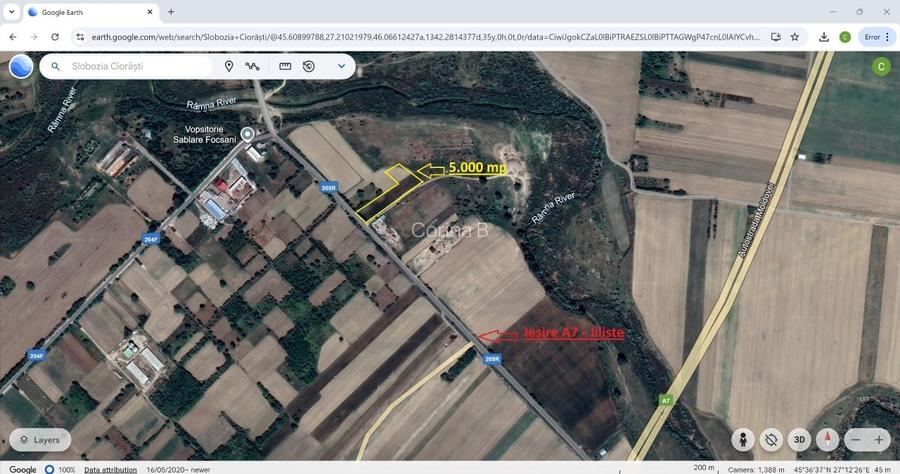Open the Layers panel
Image resolution: width=900 pixels, height=474 pixels.
point(40,439)
